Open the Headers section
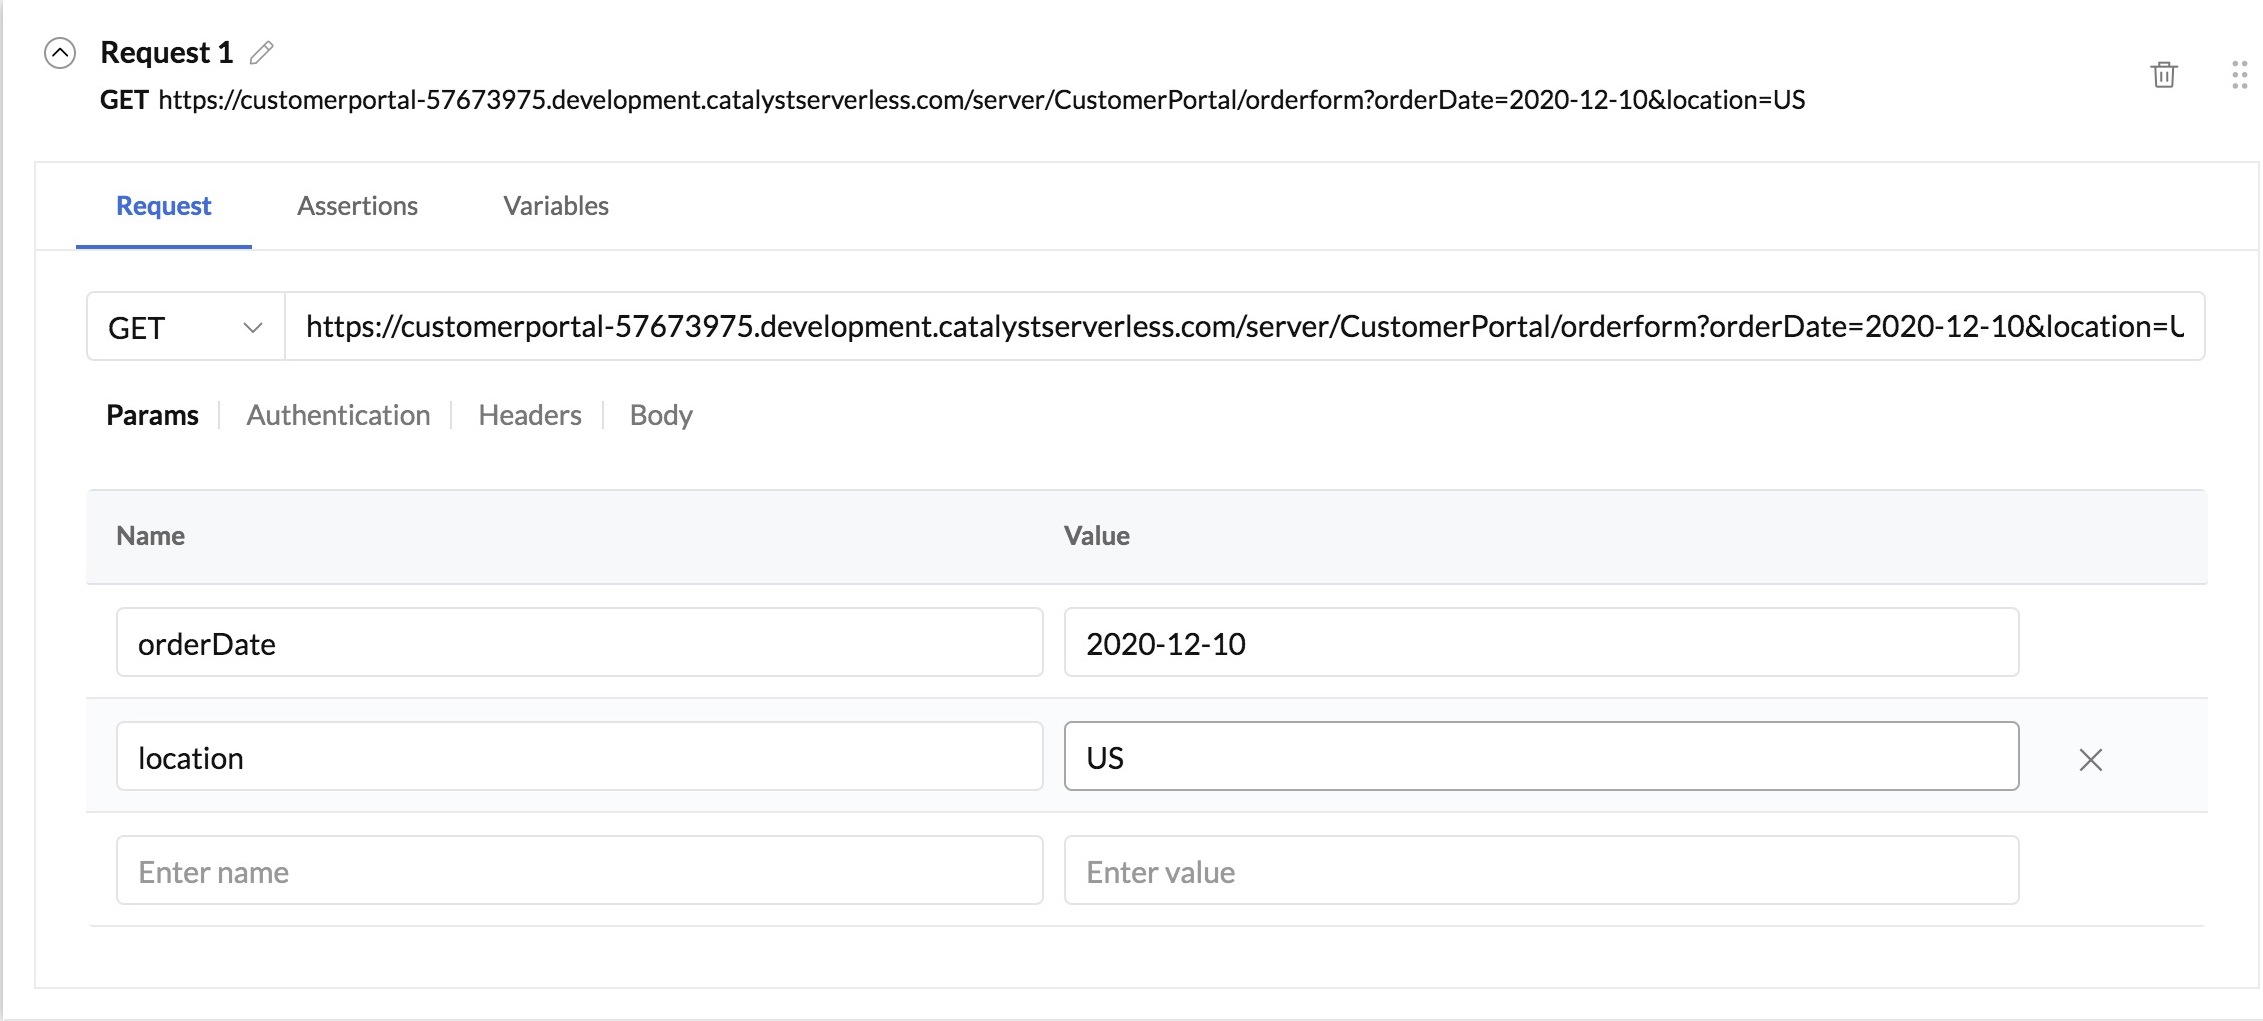The image size is (2263, 1021). (x=530, y=415)
